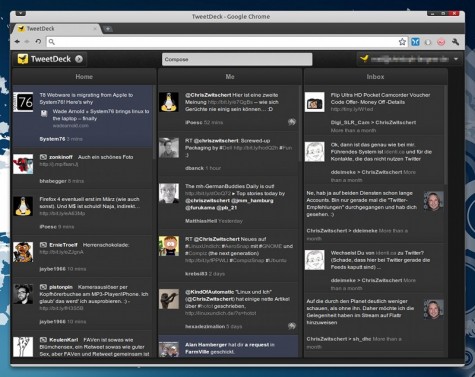Click the reply icon on iPoesc's tweet in Me

pyautogui.click(x=292, y=122)
